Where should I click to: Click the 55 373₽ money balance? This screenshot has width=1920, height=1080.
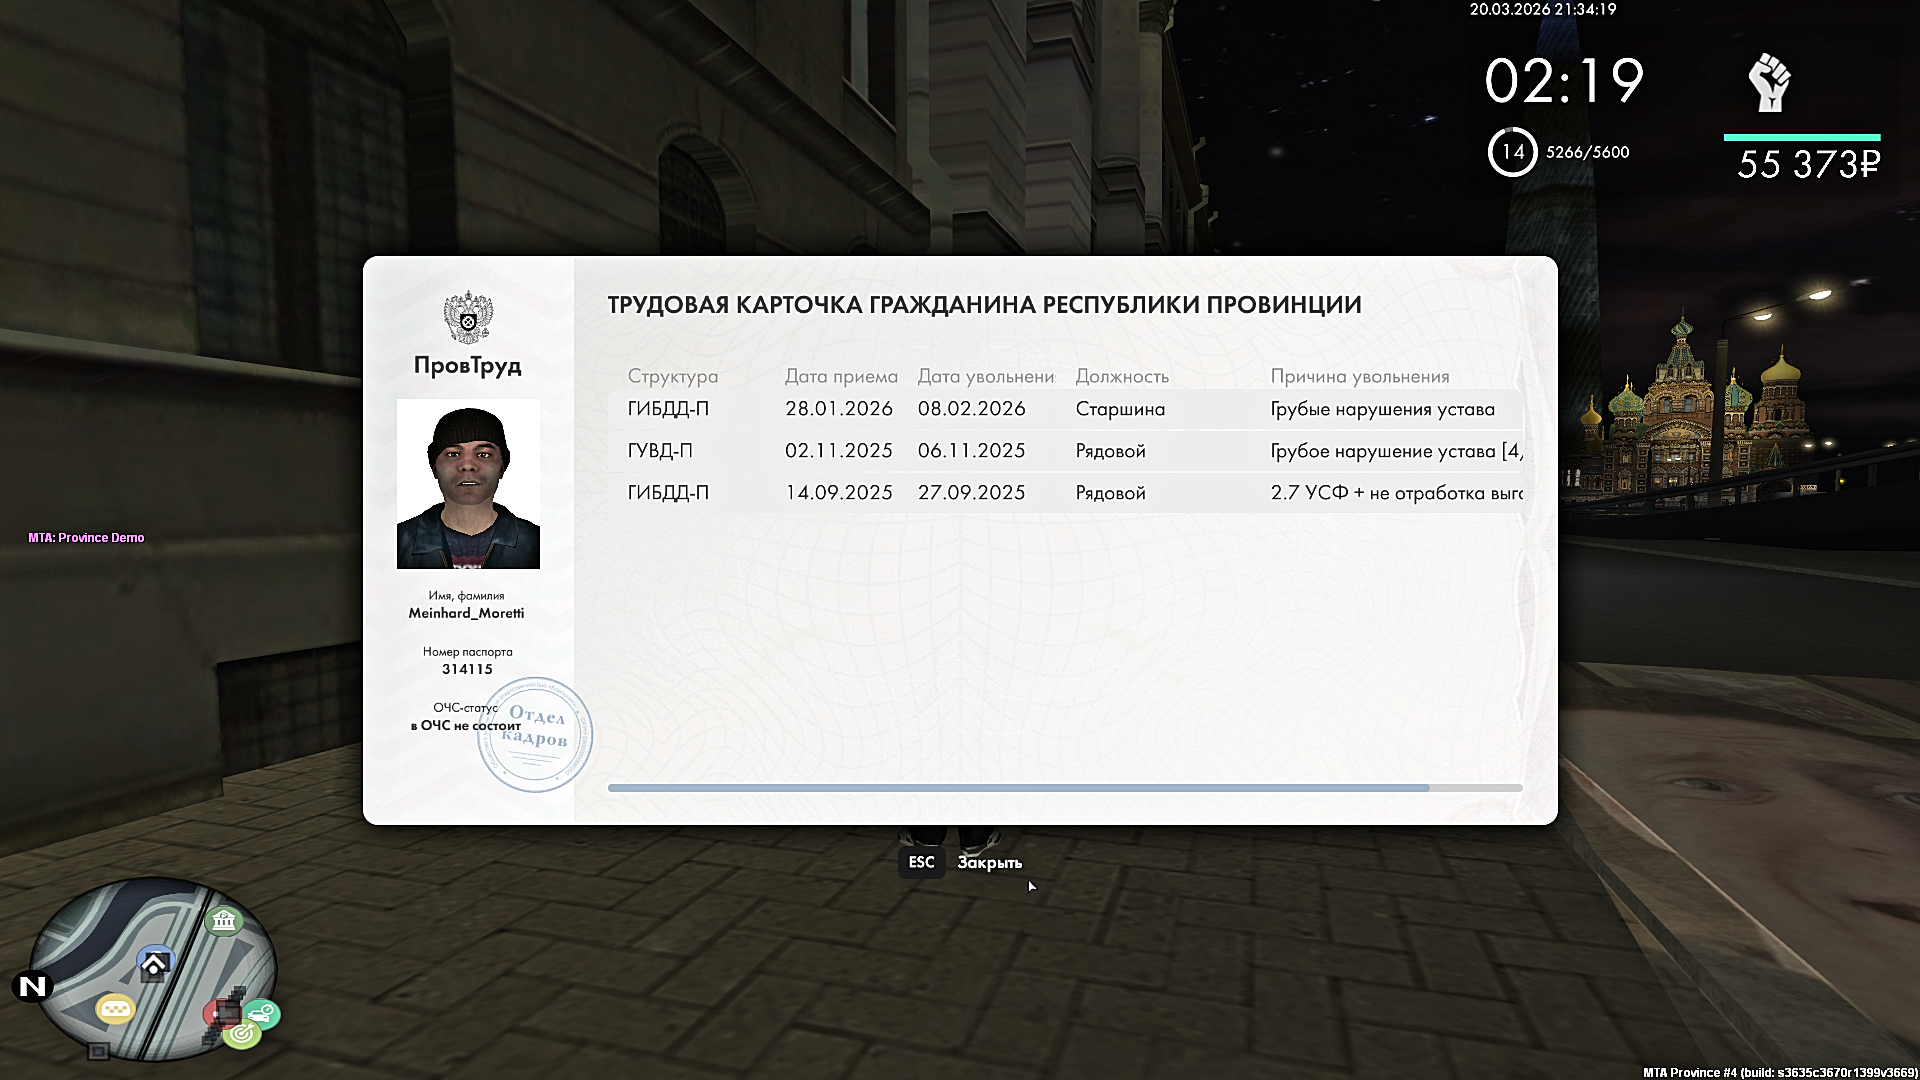click(1808, 164)
